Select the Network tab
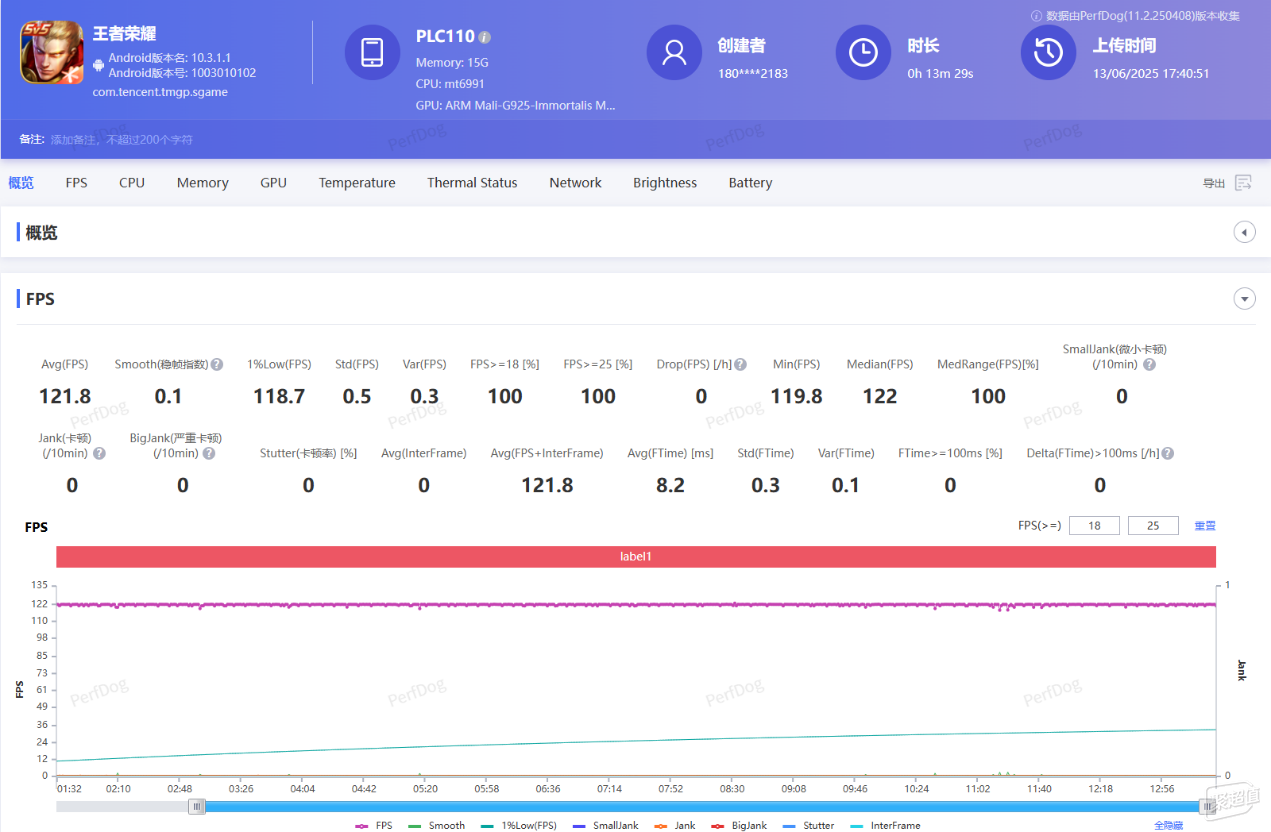The height and width of the screenshot is (832, 1271). point(575,183)
